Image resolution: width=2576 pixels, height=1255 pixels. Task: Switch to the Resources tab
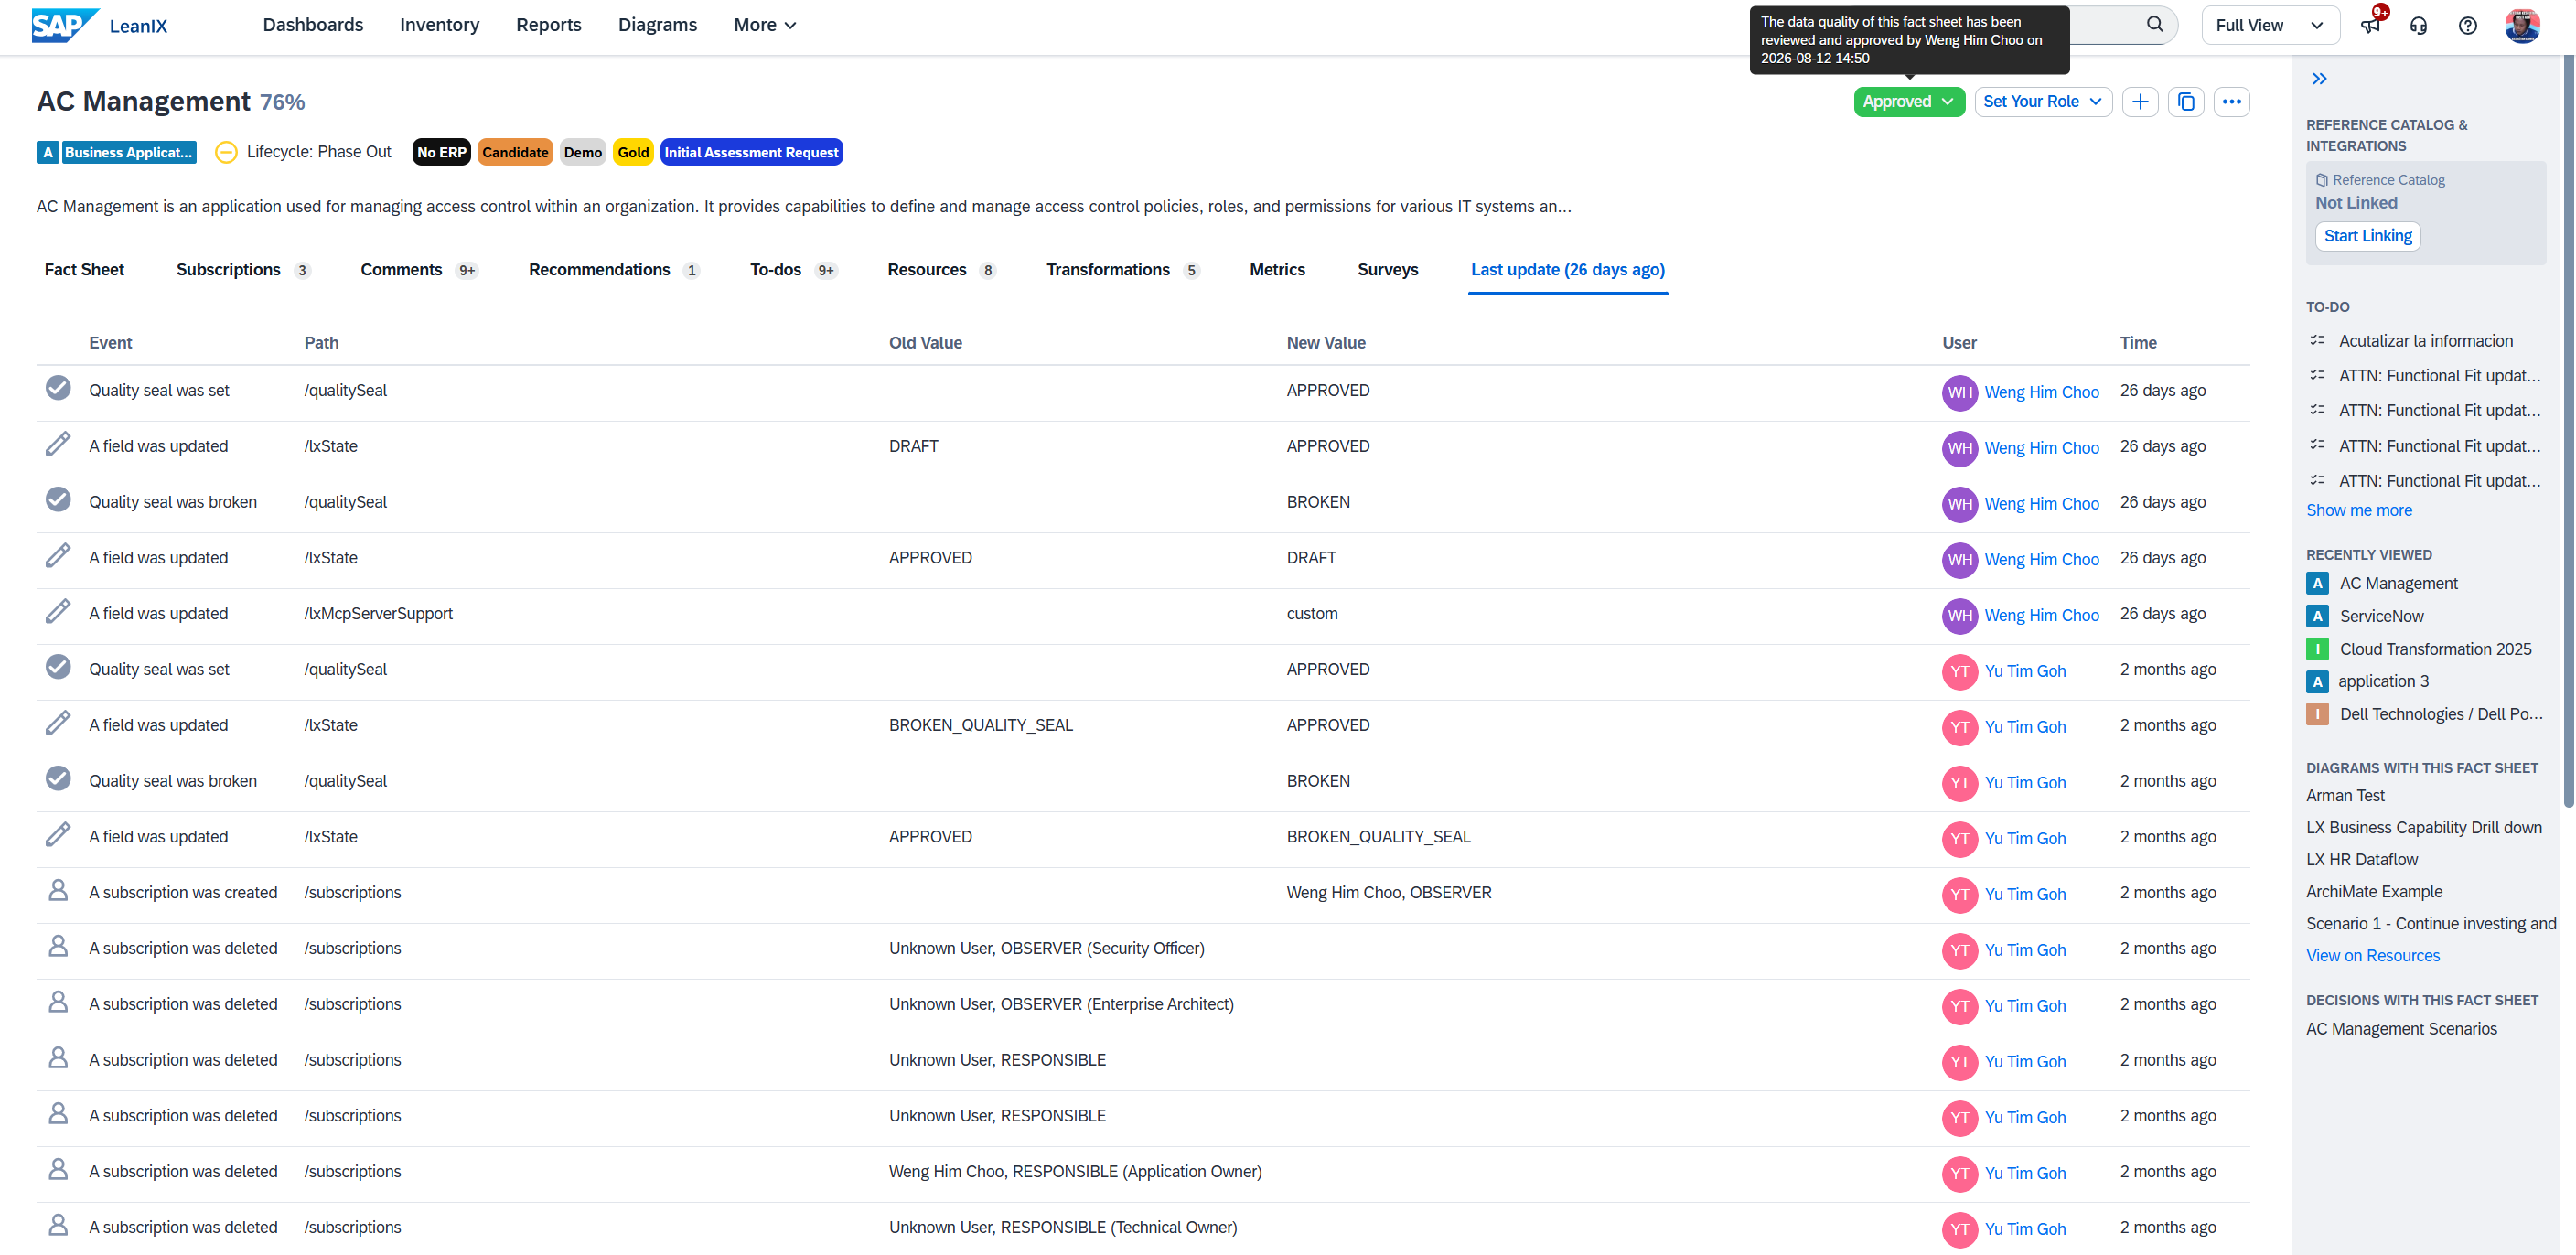[941, 269]
